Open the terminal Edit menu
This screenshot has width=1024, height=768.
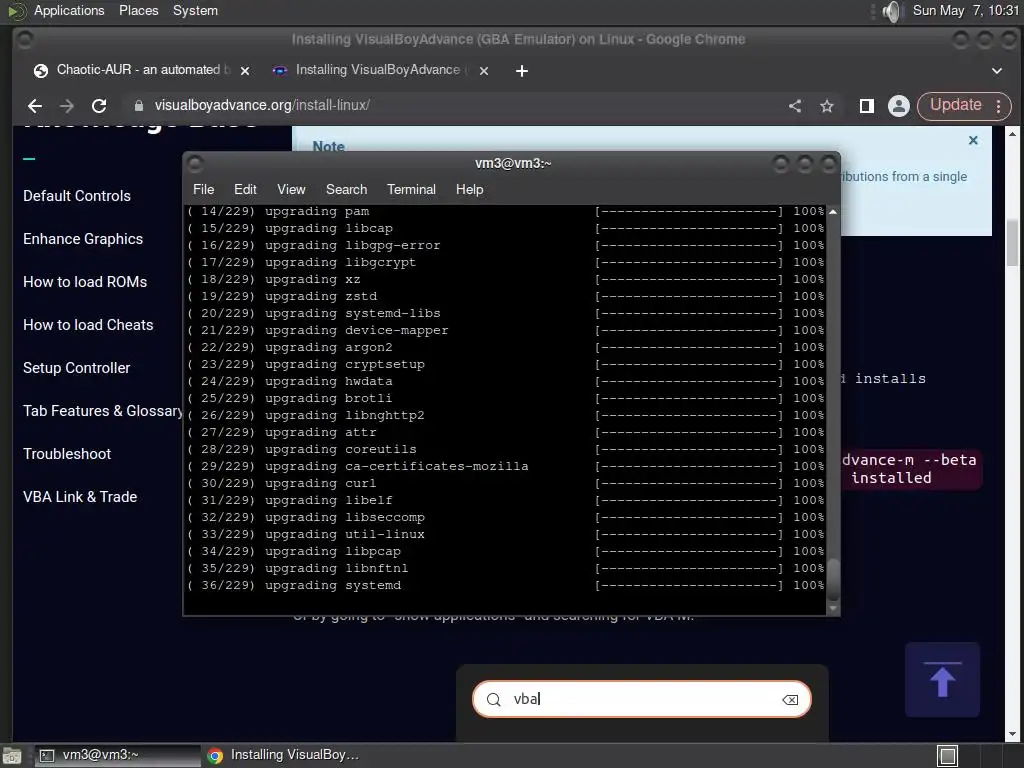[245, 189]
